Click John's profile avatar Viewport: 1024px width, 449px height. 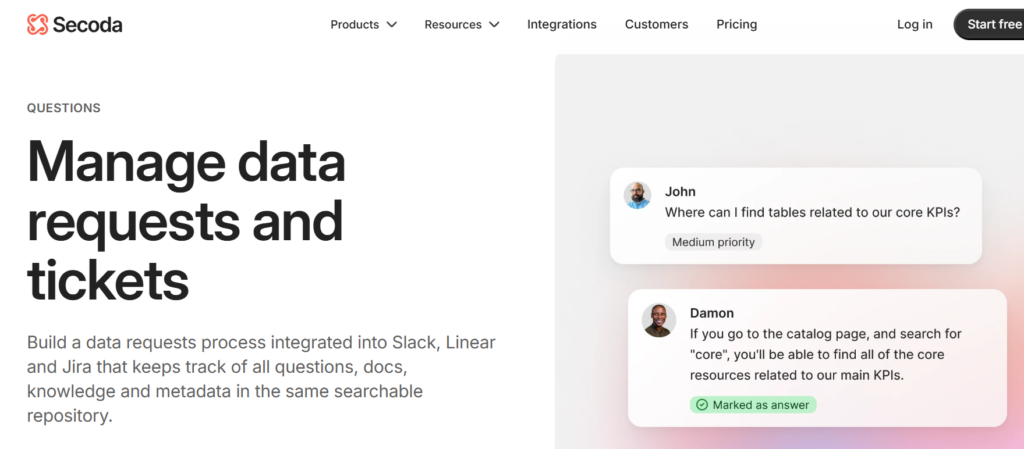(637, 195)
